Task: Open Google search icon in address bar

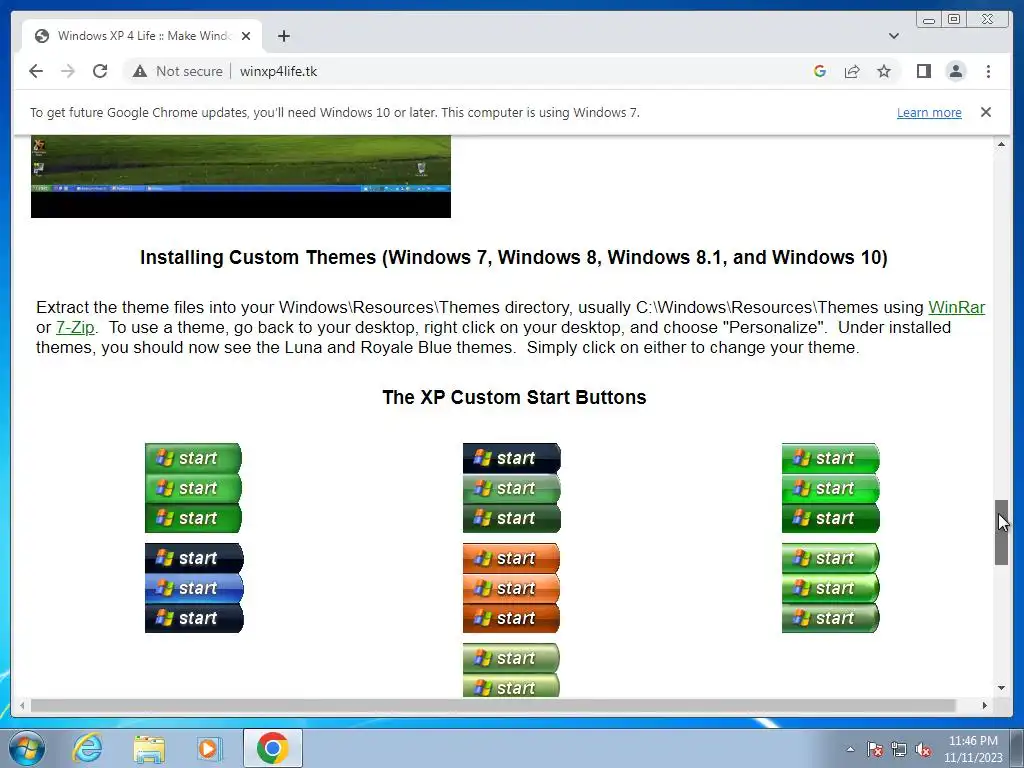Action: pos(820,71)
